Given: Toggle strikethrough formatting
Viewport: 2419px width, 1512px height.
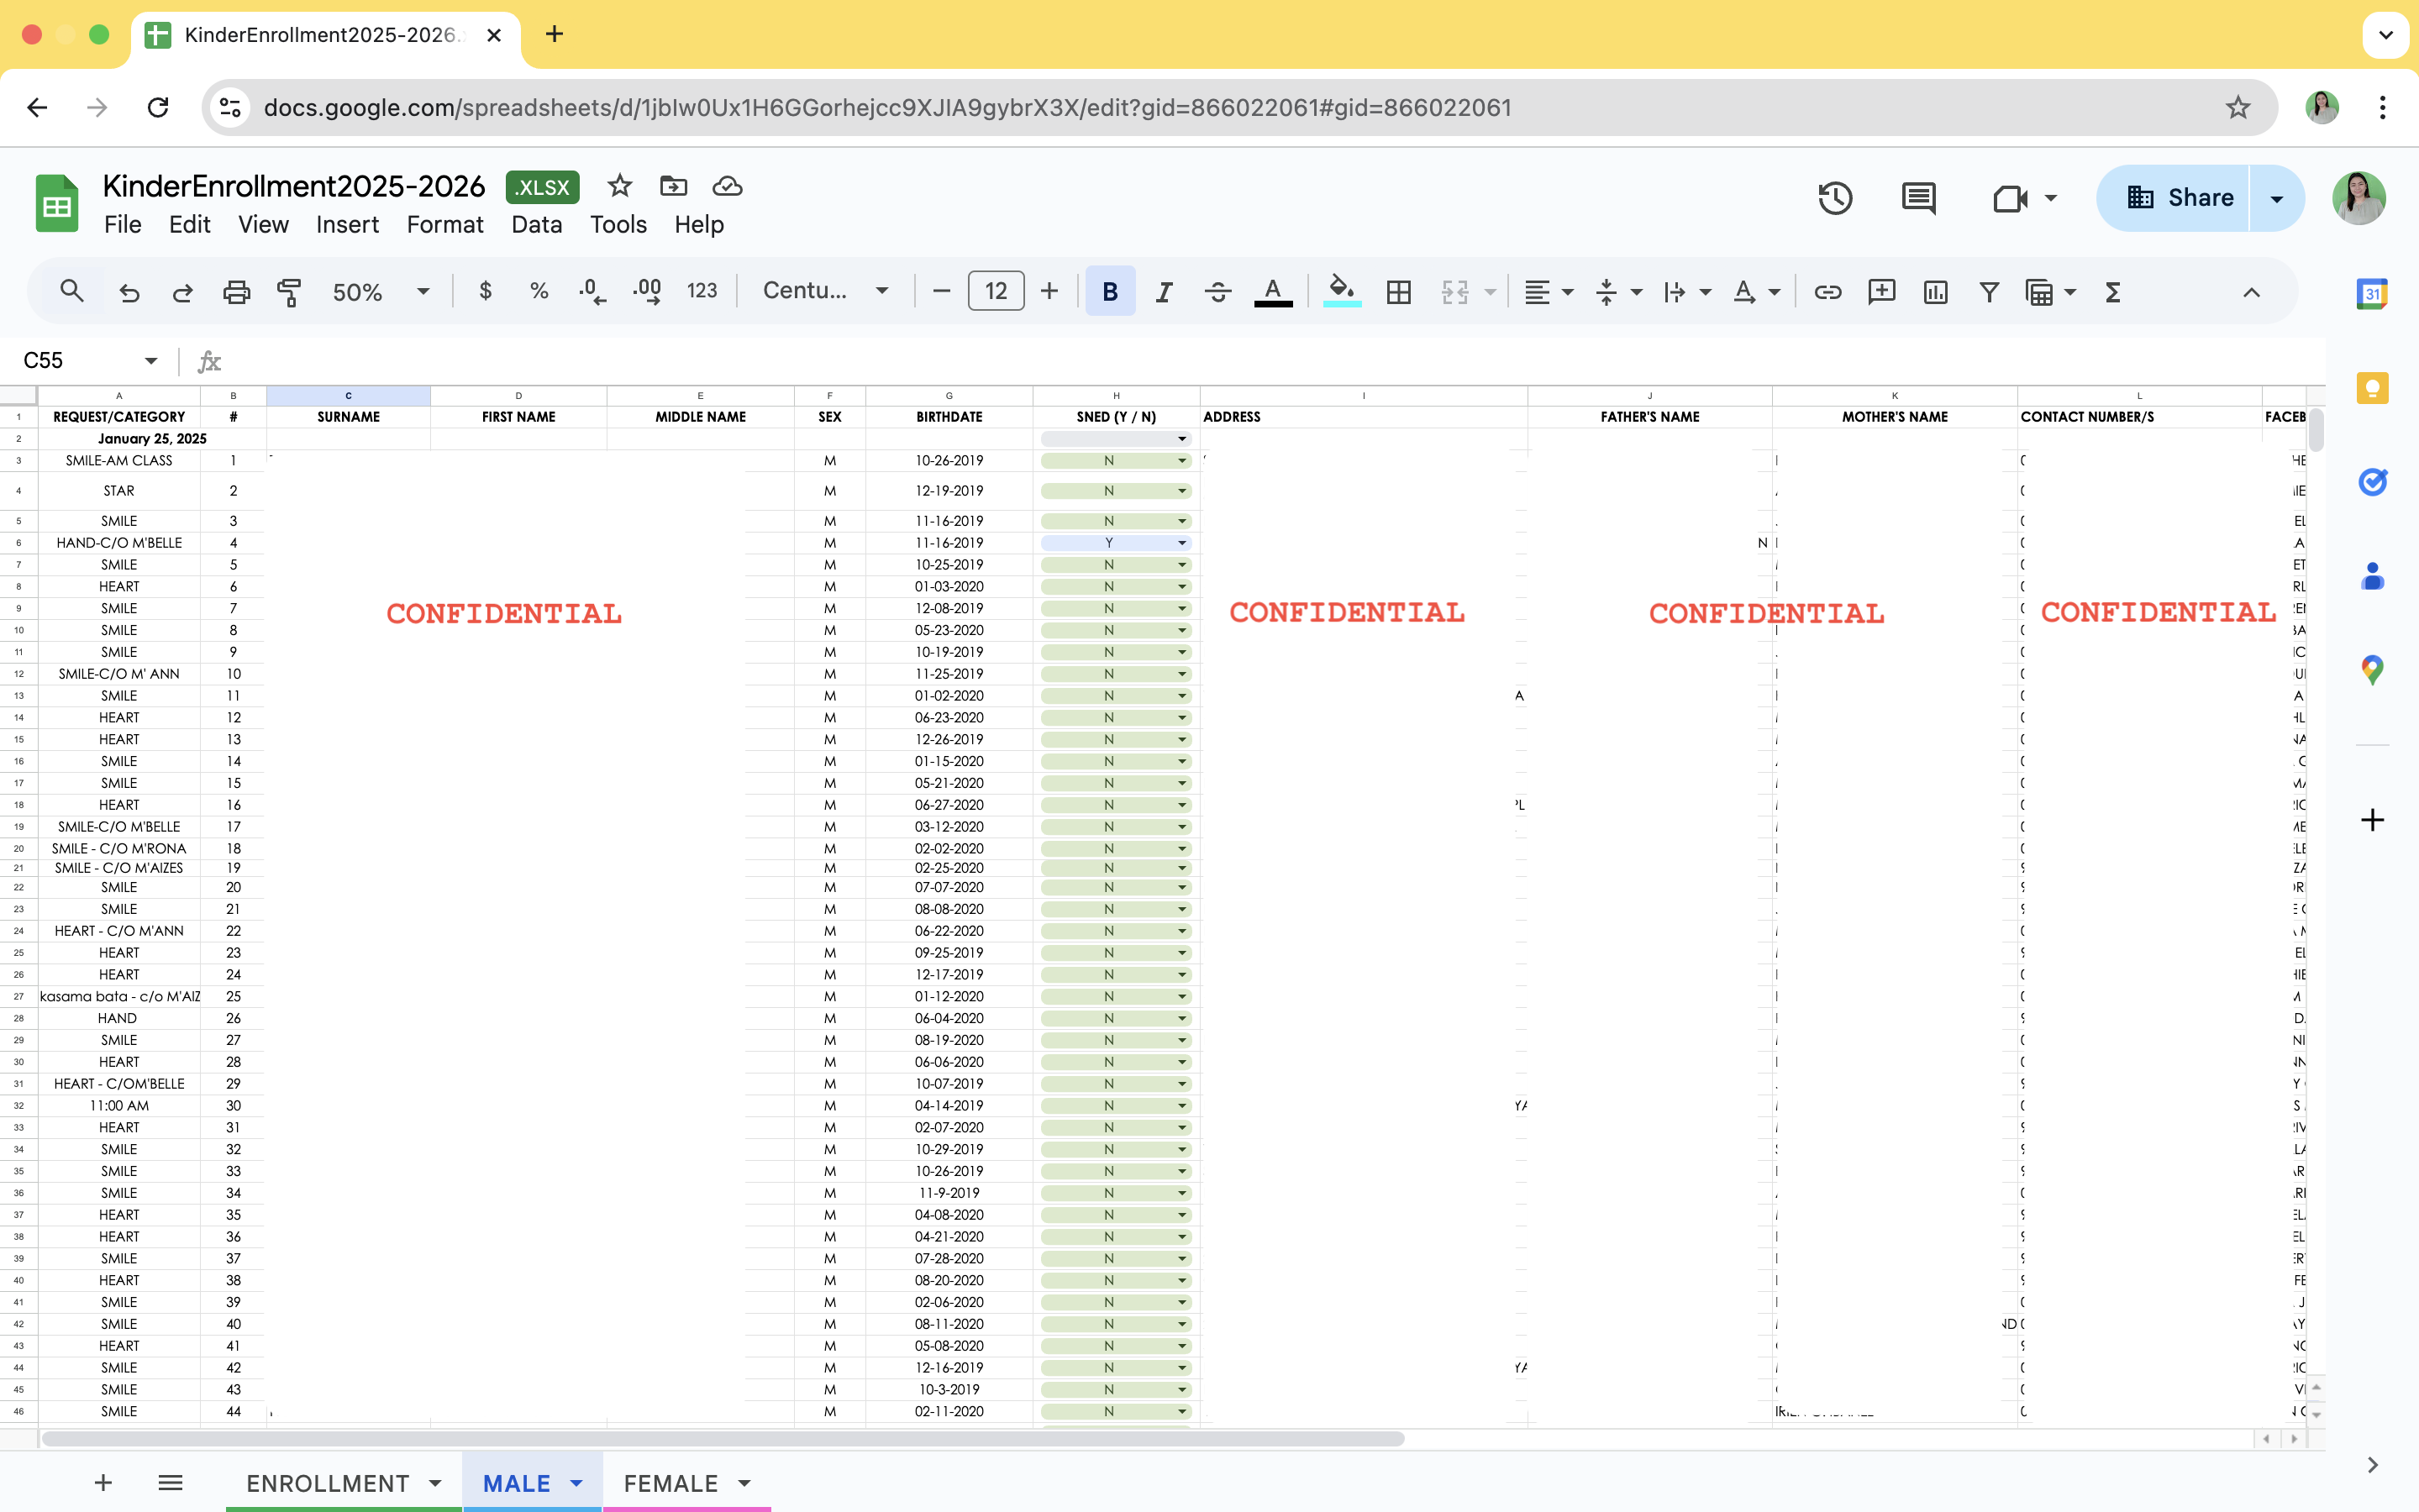Looking at the screenshot, I should [1217, 292].
